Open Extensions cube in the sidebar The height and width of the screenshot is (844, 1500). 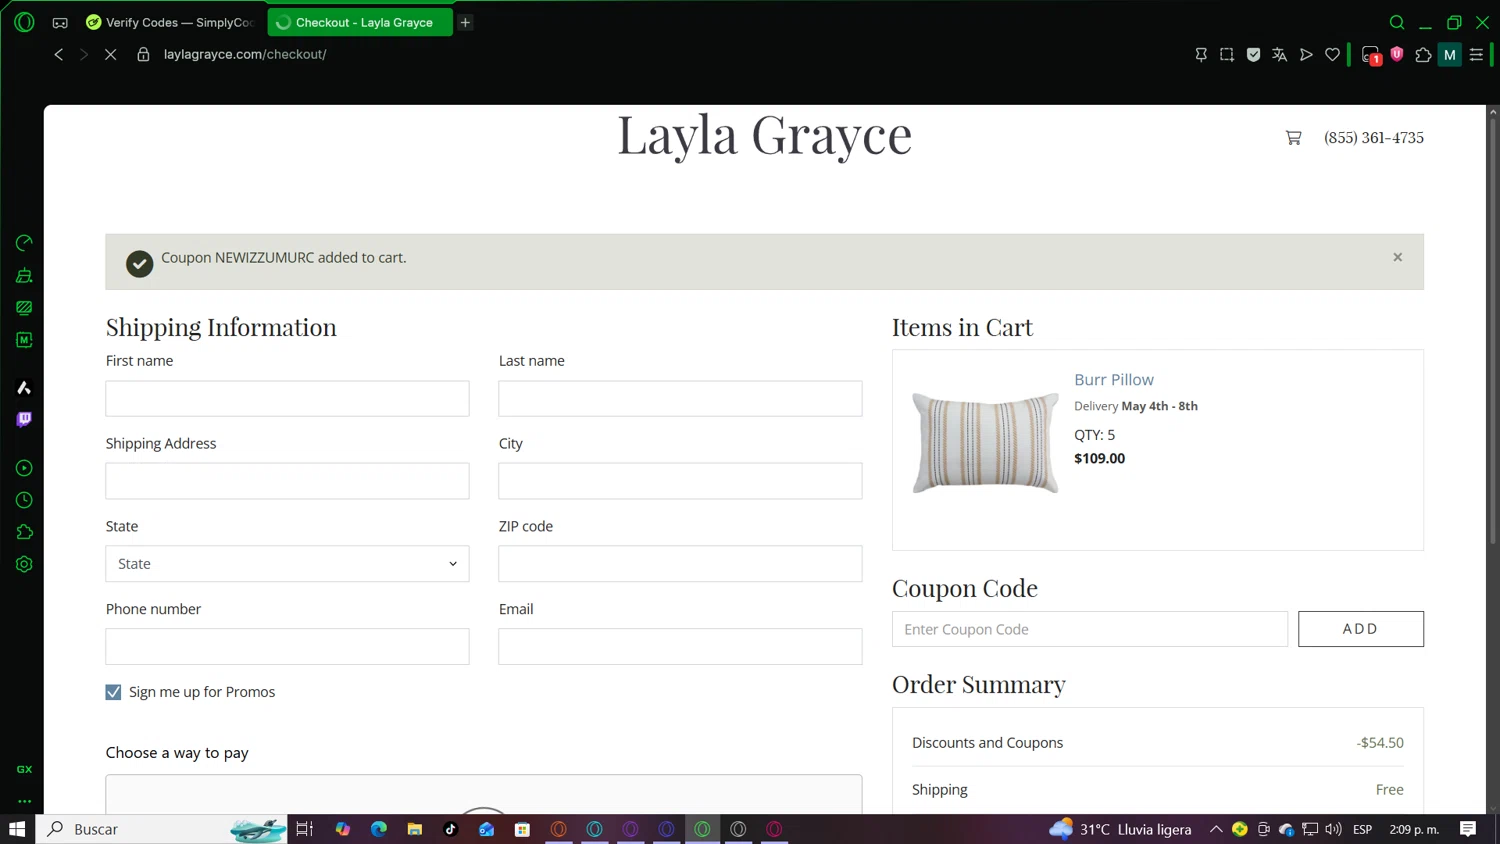[24, 532]
